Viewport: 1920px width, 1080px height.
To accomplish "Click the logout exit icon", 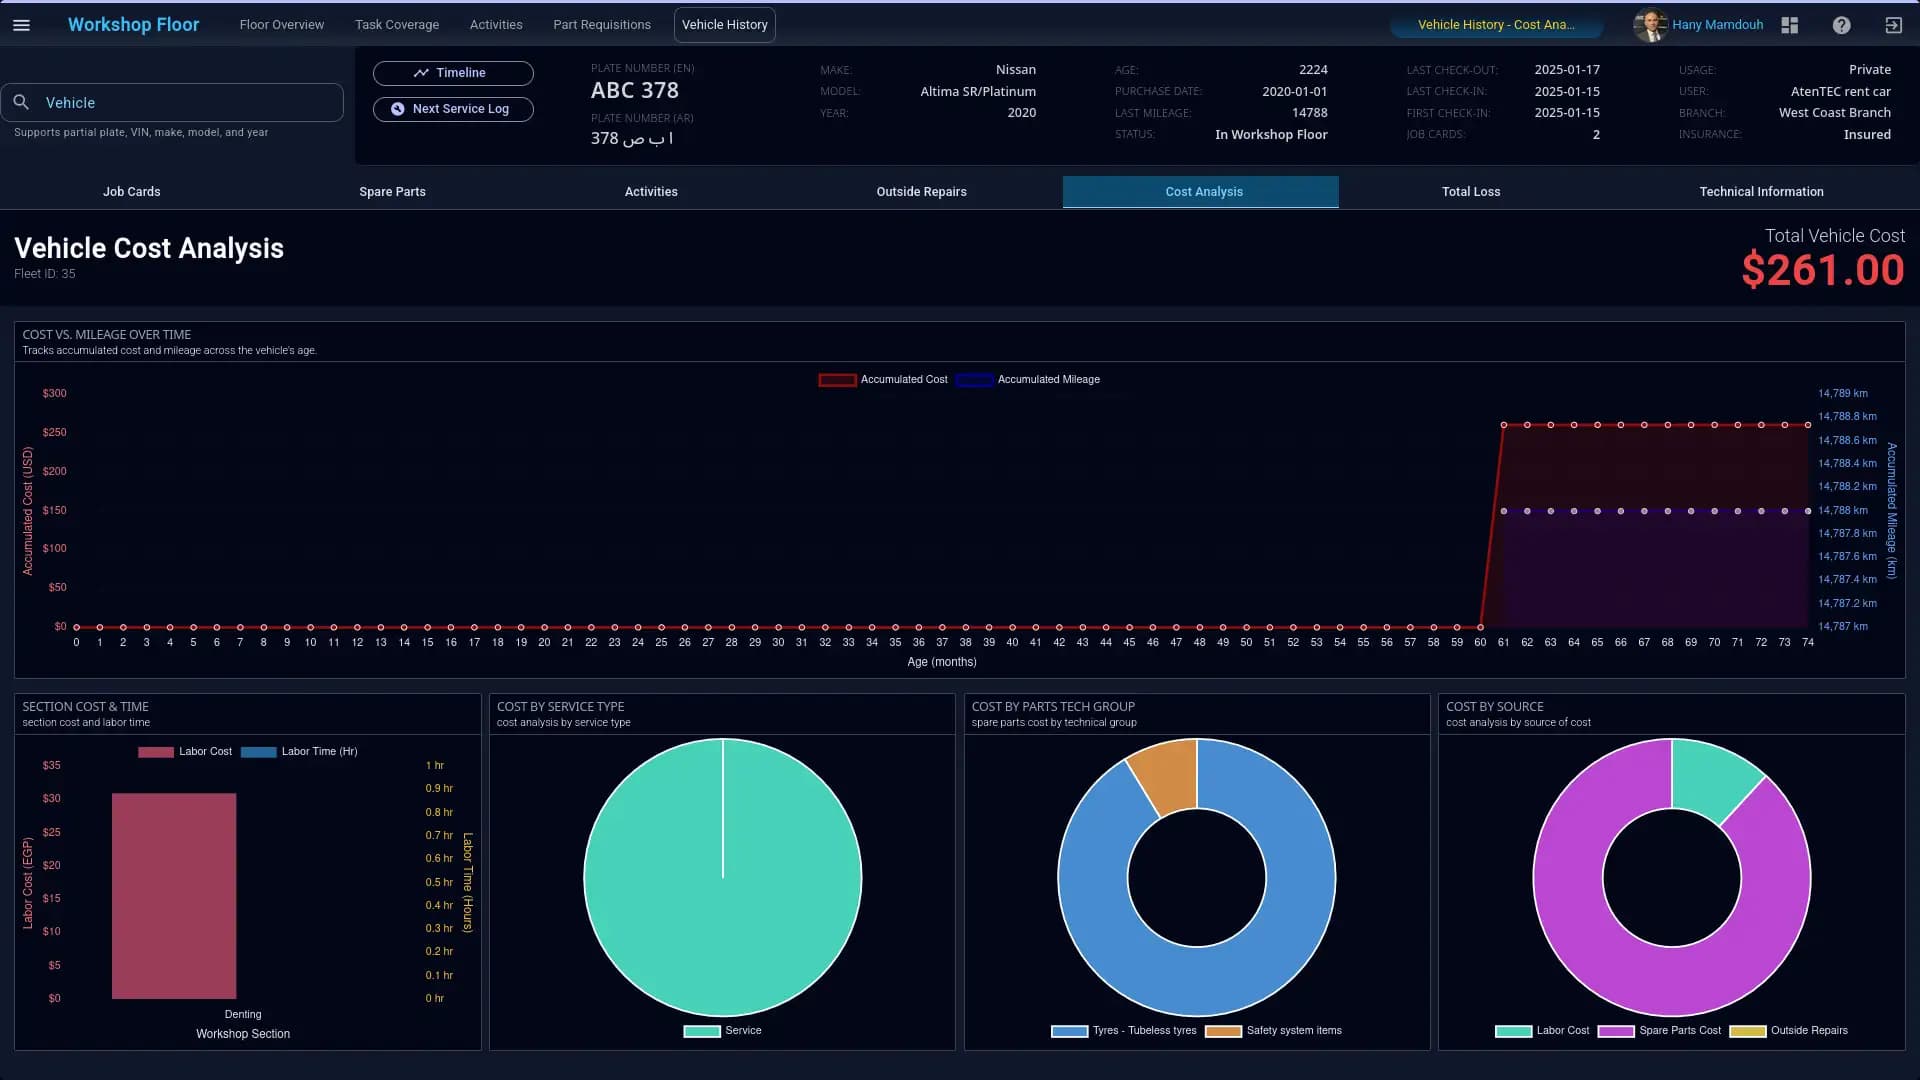I will (x=1893, y=25).
